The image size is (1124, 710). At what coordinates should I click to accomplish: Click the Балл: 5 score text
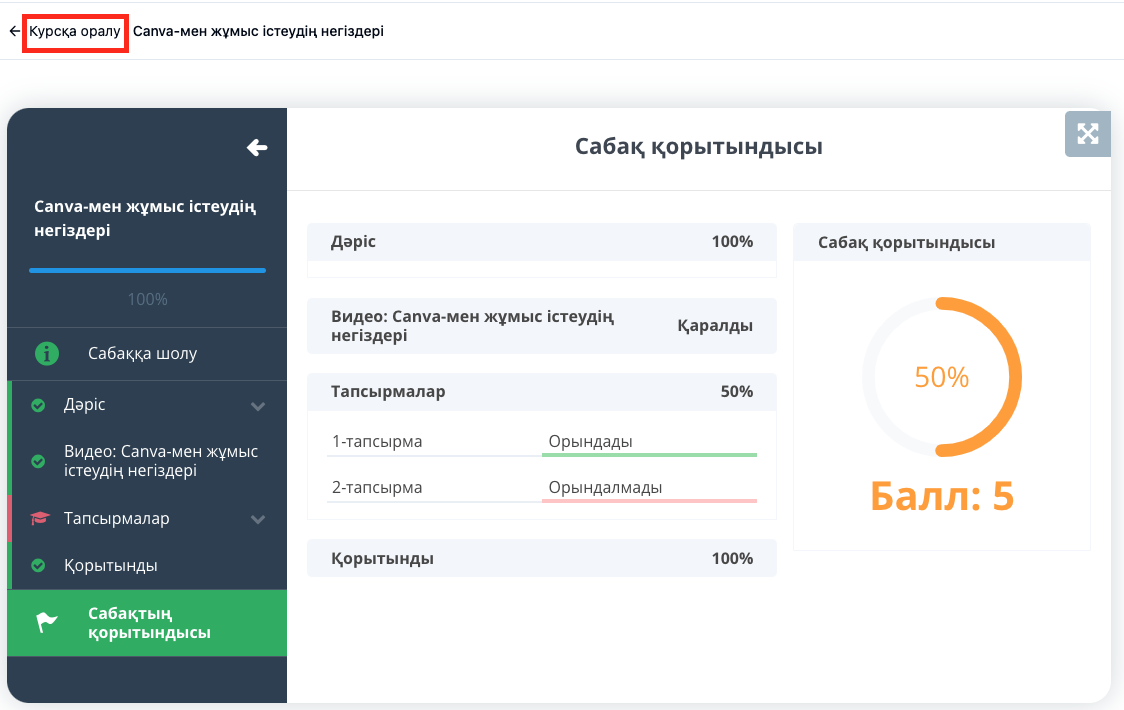tap(942, 496)
